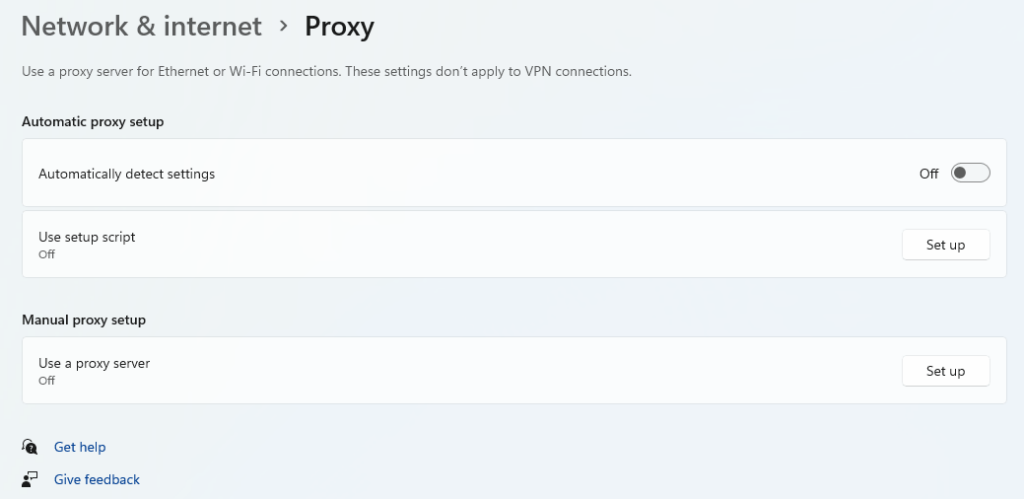Click the Manual proxy setup heading
This screenshot has height=499, width=1024.
coord(84,320)
